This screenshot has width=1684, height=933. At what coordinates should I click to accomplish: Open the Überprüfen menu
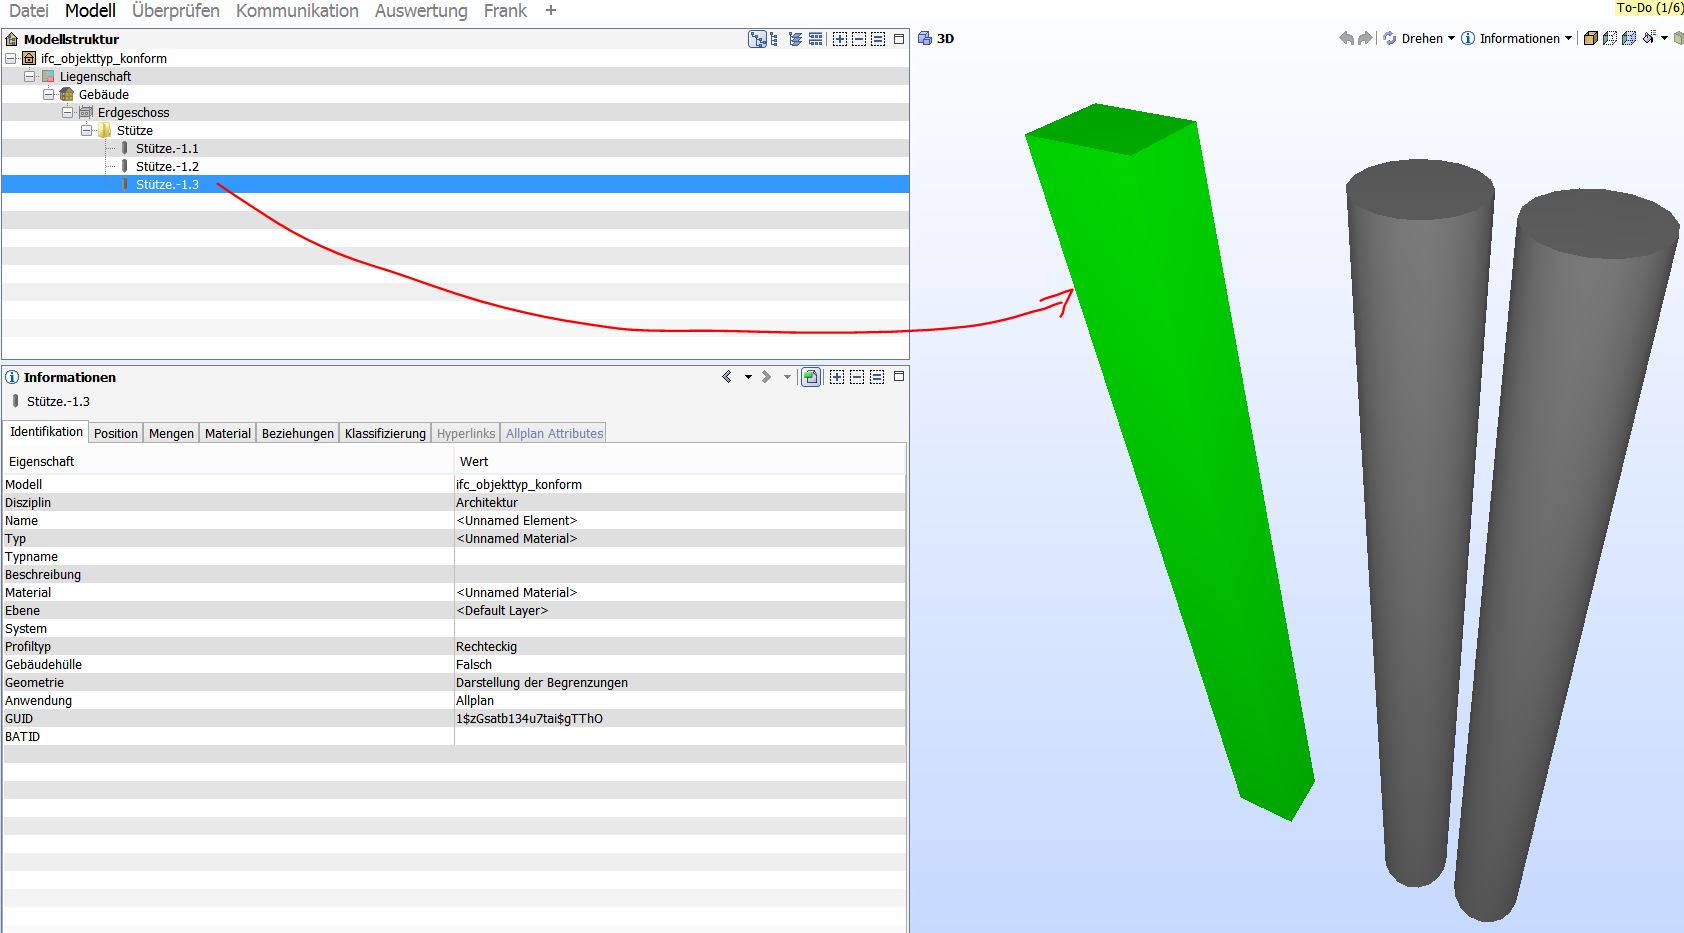[x=175, y=11]
